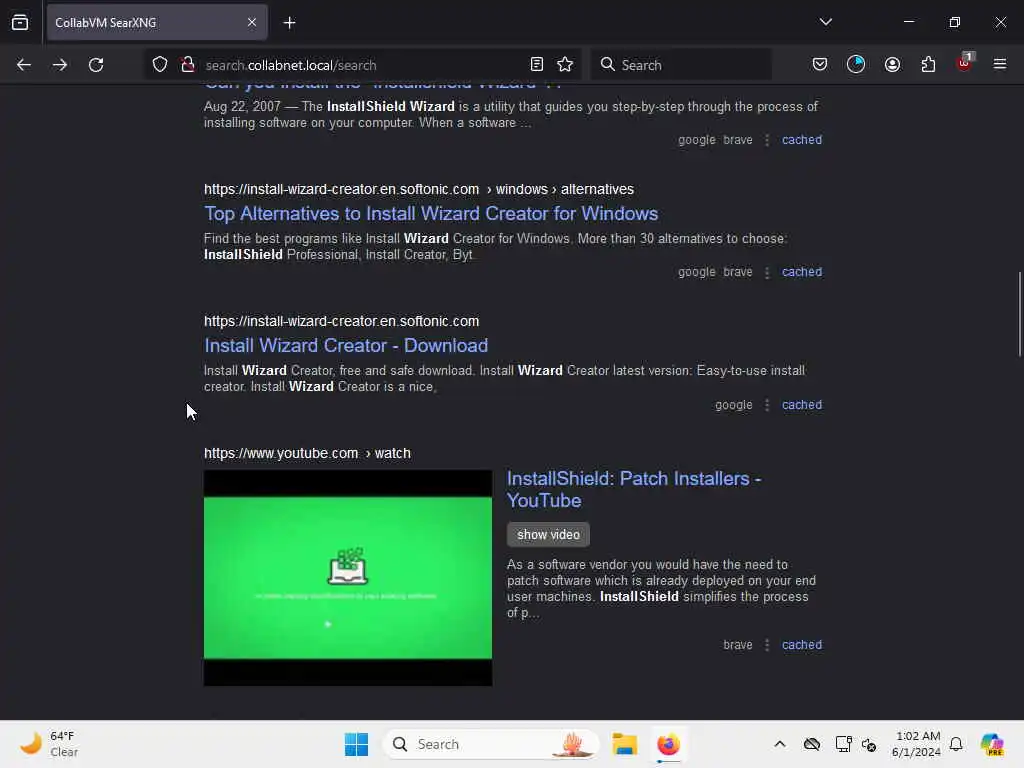Viewport: 1024px width, 768px height.
Task: Open the Firefox hamburger menu
Action: point(1000,65)
